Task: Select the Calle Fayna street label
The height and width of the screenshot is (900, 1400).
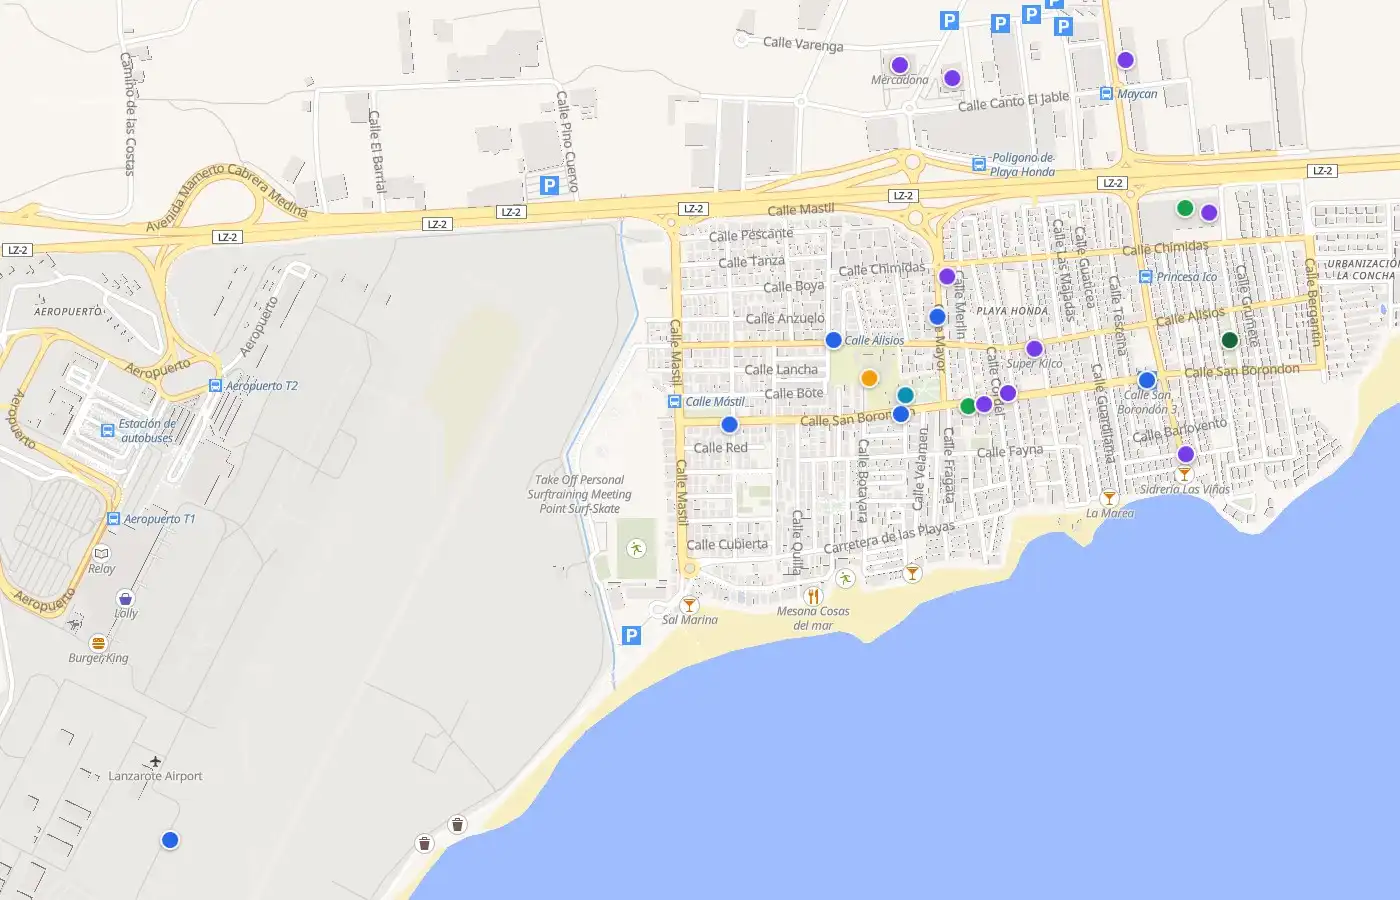Action: 1010,451
